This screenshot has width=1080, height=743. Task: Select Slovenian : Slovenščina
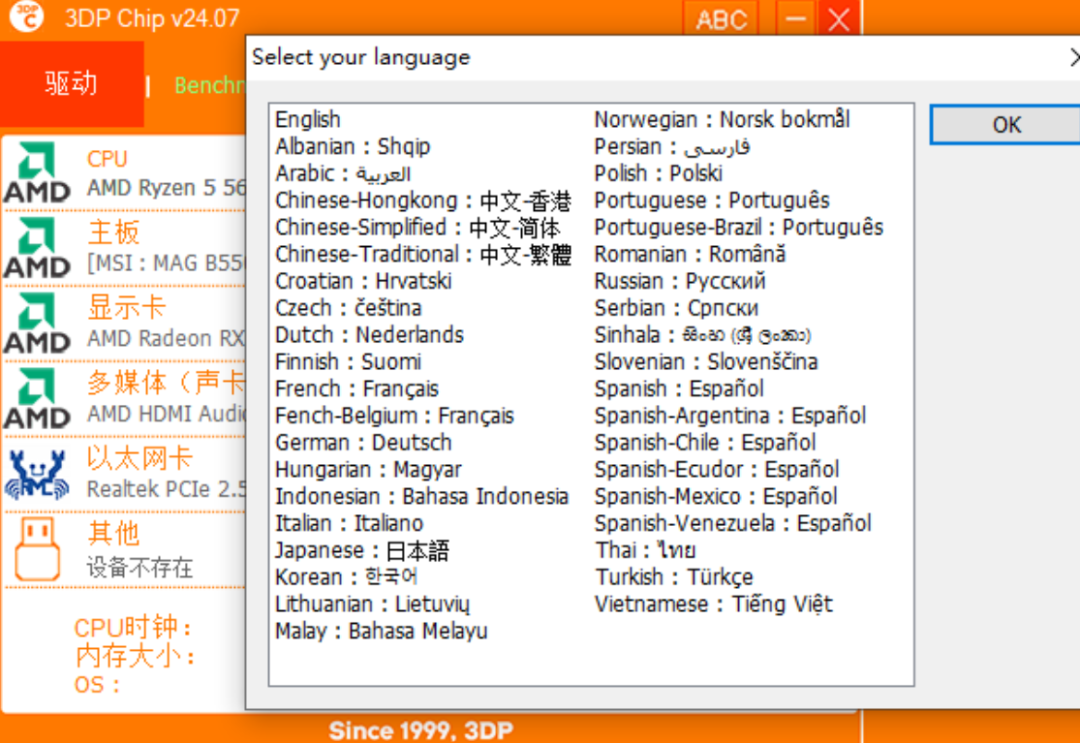click(706, 362)
